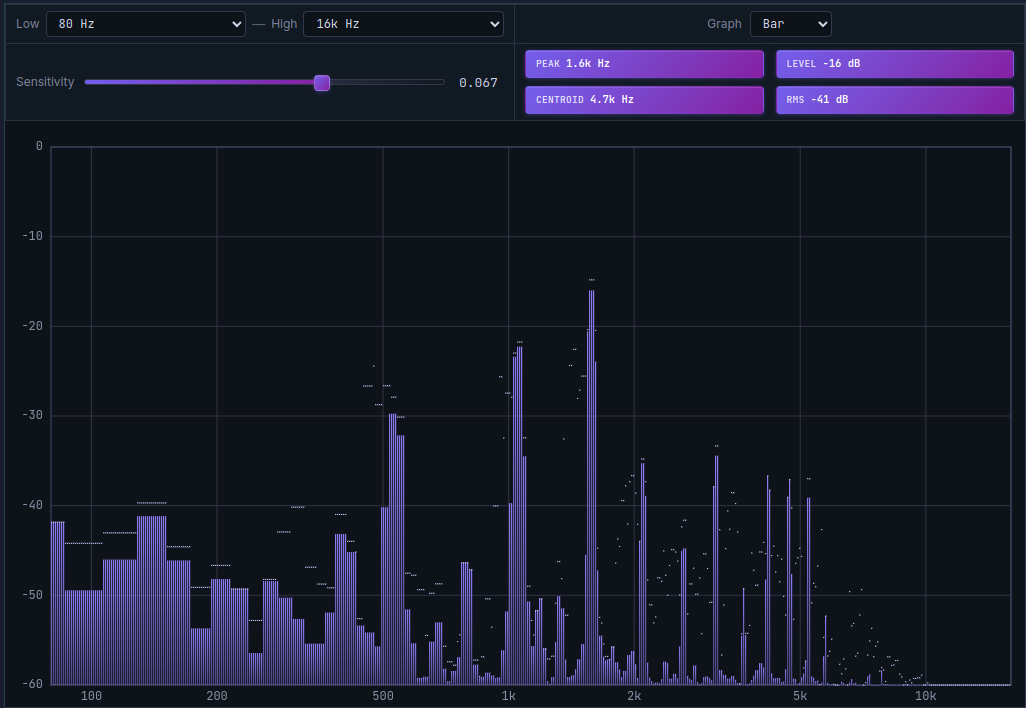
Task: Open the Graph type dropdown set to Bar
Action: point(790,24)
